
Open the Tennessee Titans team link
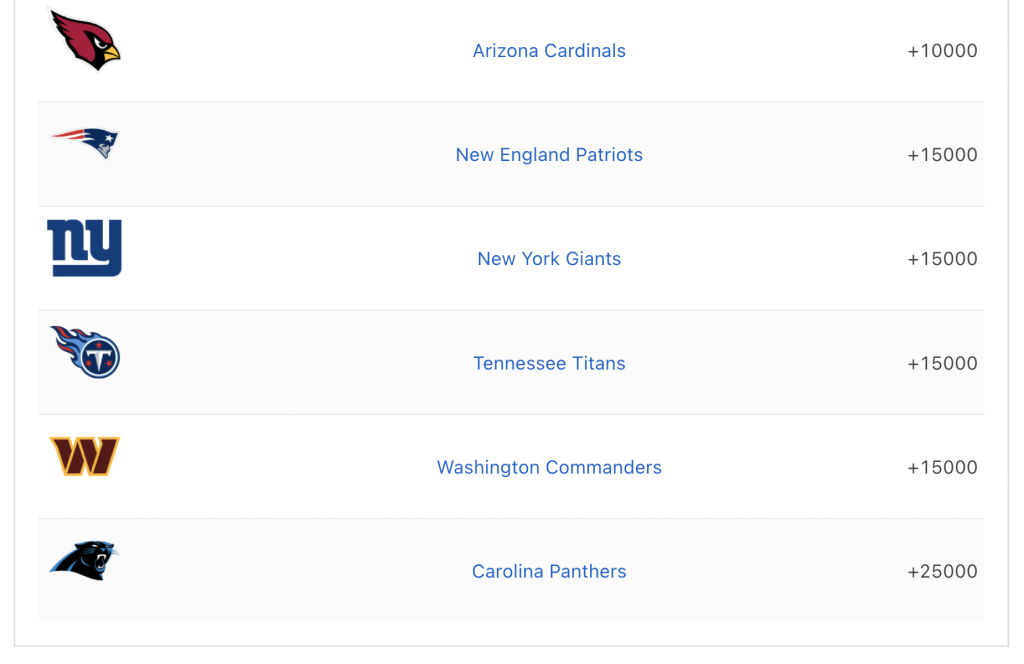(x=549, y=363)
